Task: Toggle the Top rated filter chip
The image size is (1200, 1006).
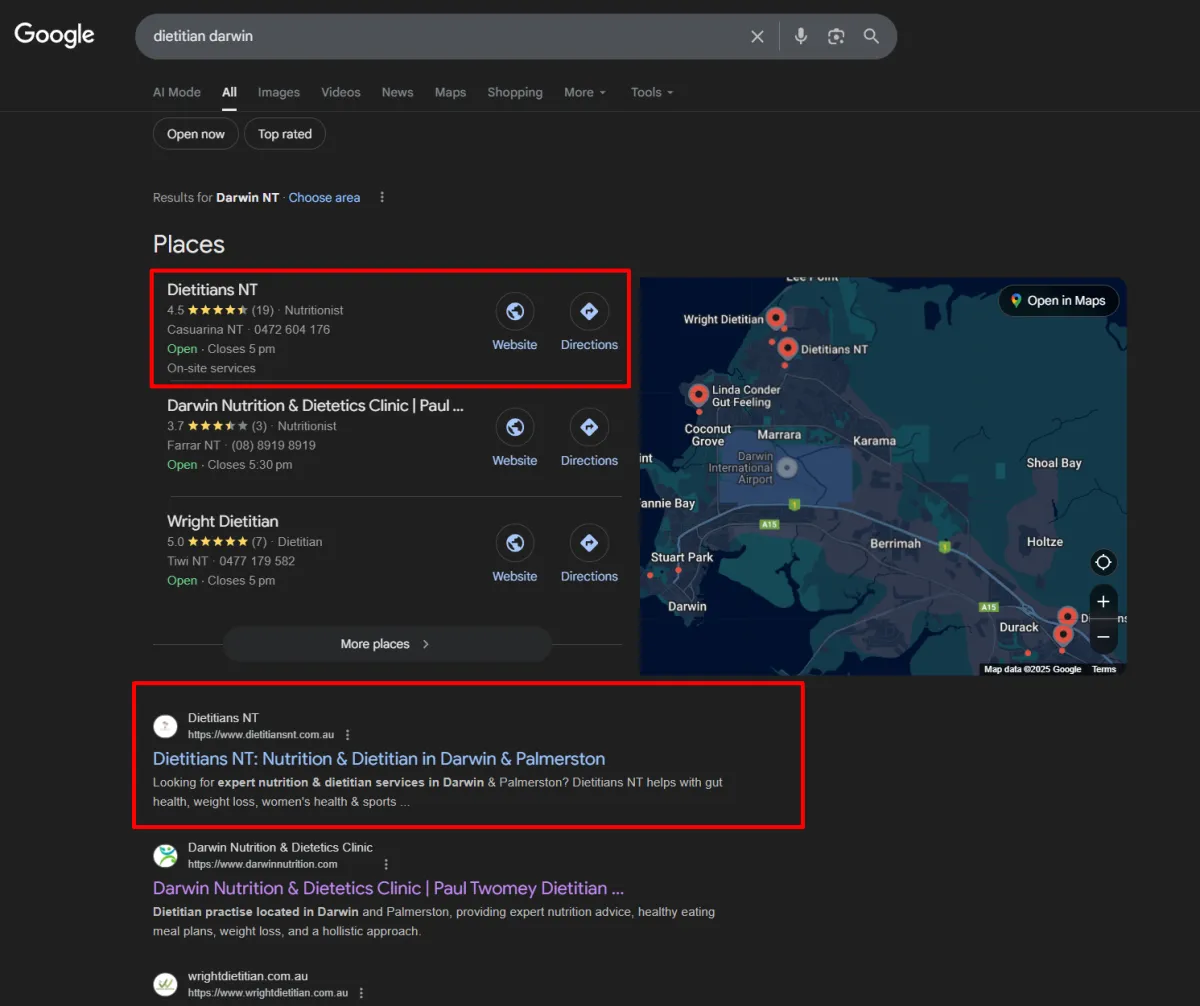Action: point(285,134)
